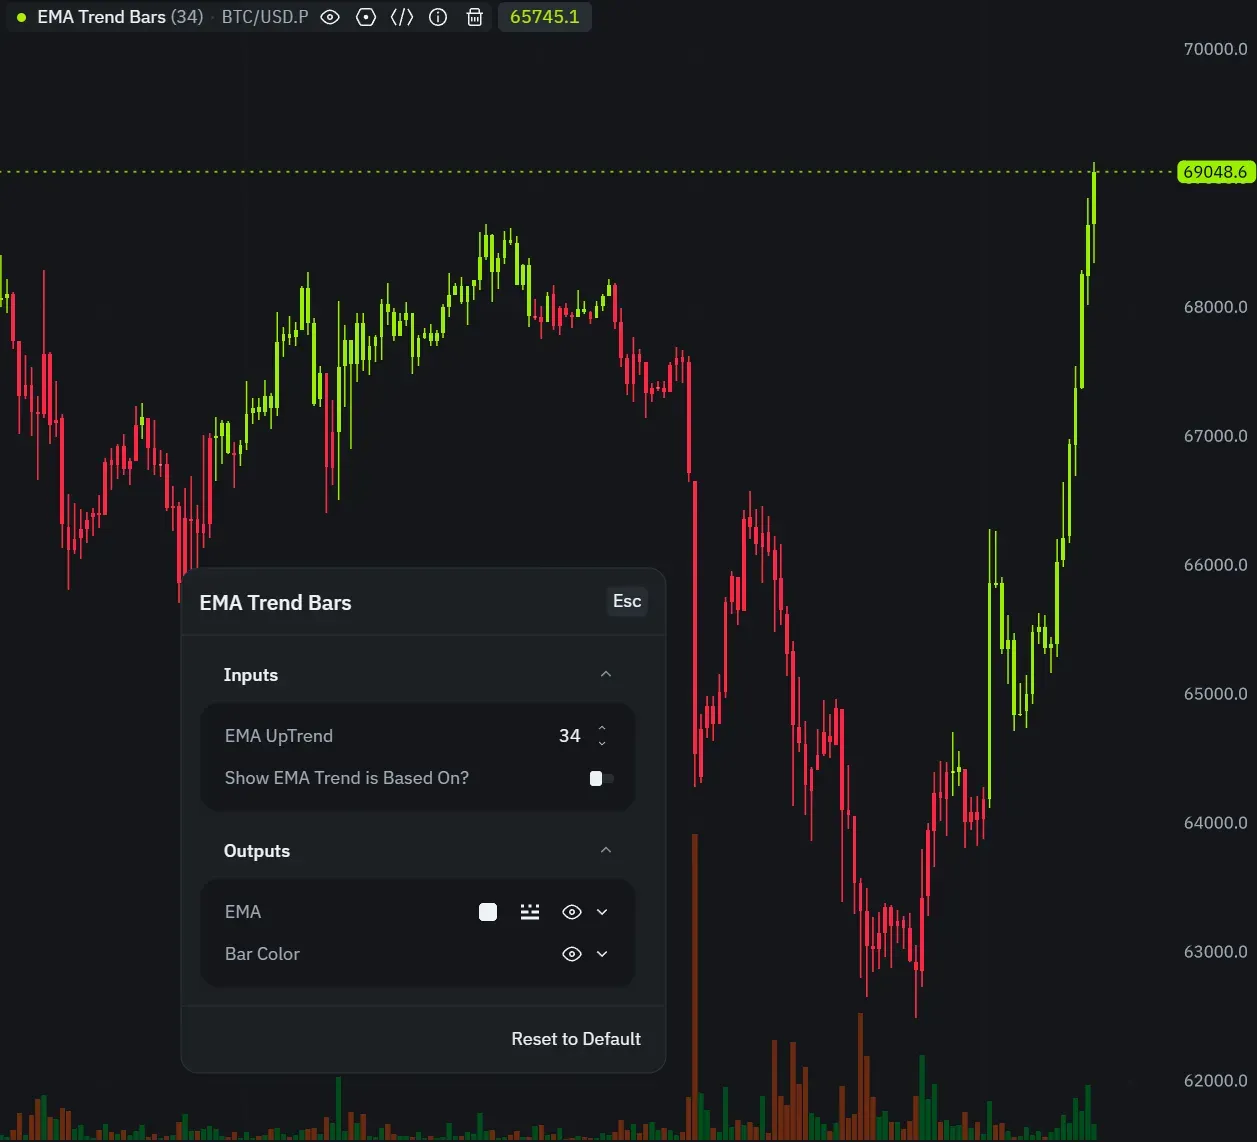Expand the EMA output options chevron
Image resolution: width=1257 pixels, height=1142 pixels.
click(602, 911)
